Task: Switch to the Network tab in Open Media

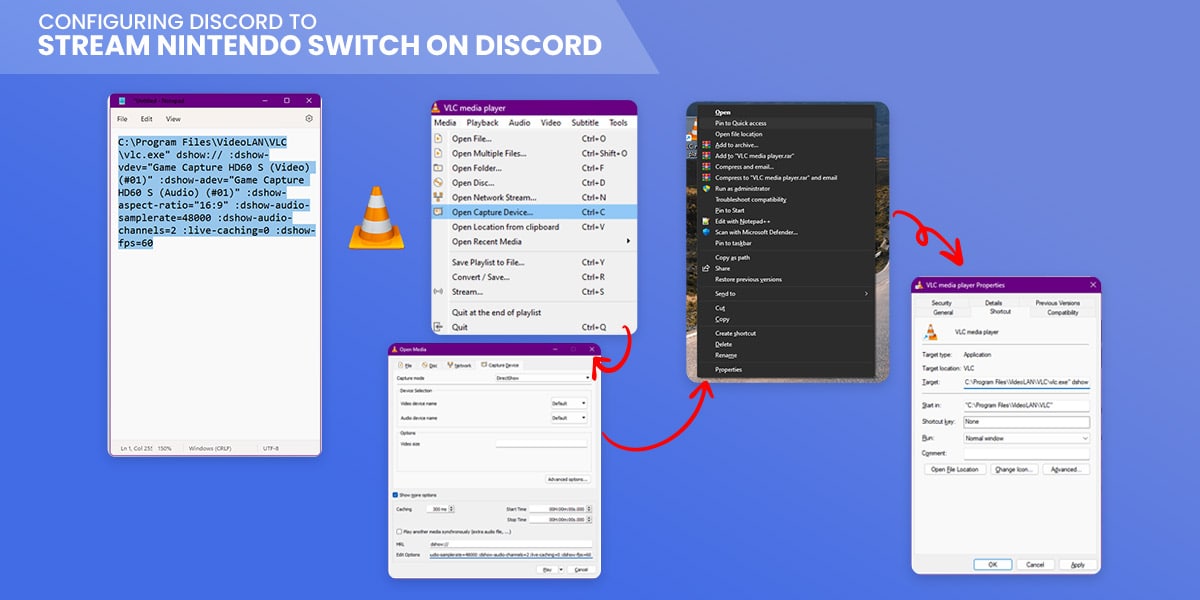Action: [x=459, y=365]
